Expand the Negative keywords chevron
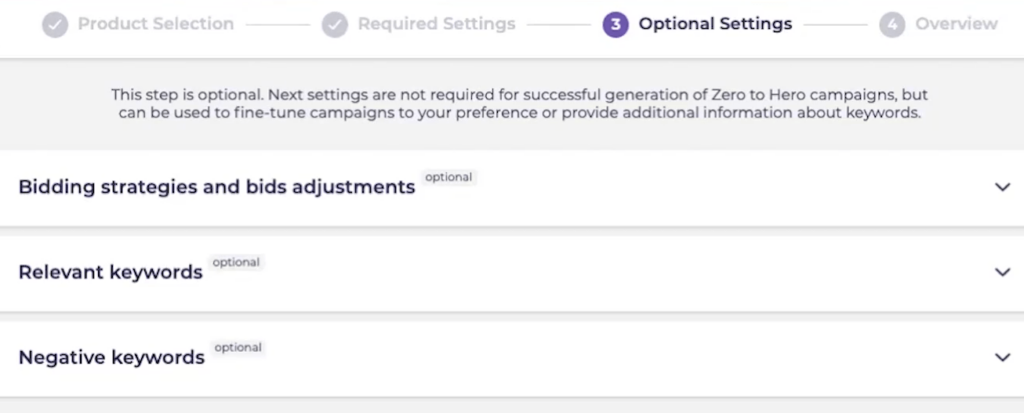 pyautogui.click(x=1002, y=357)
